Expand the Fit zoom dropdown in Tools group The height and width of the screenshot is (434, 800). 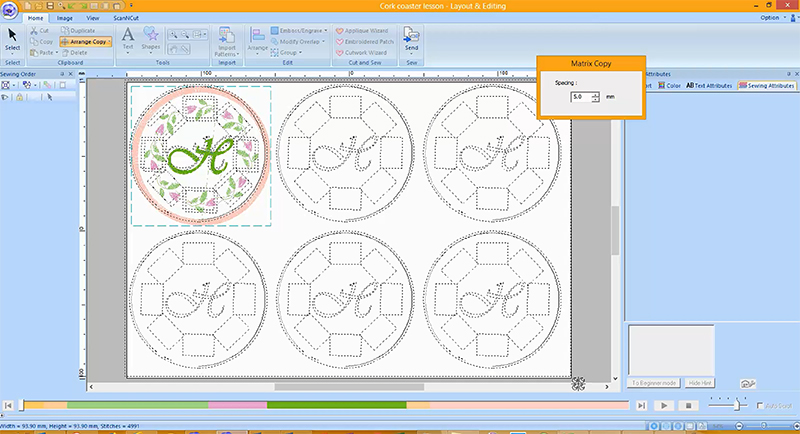tap(205, 35)
